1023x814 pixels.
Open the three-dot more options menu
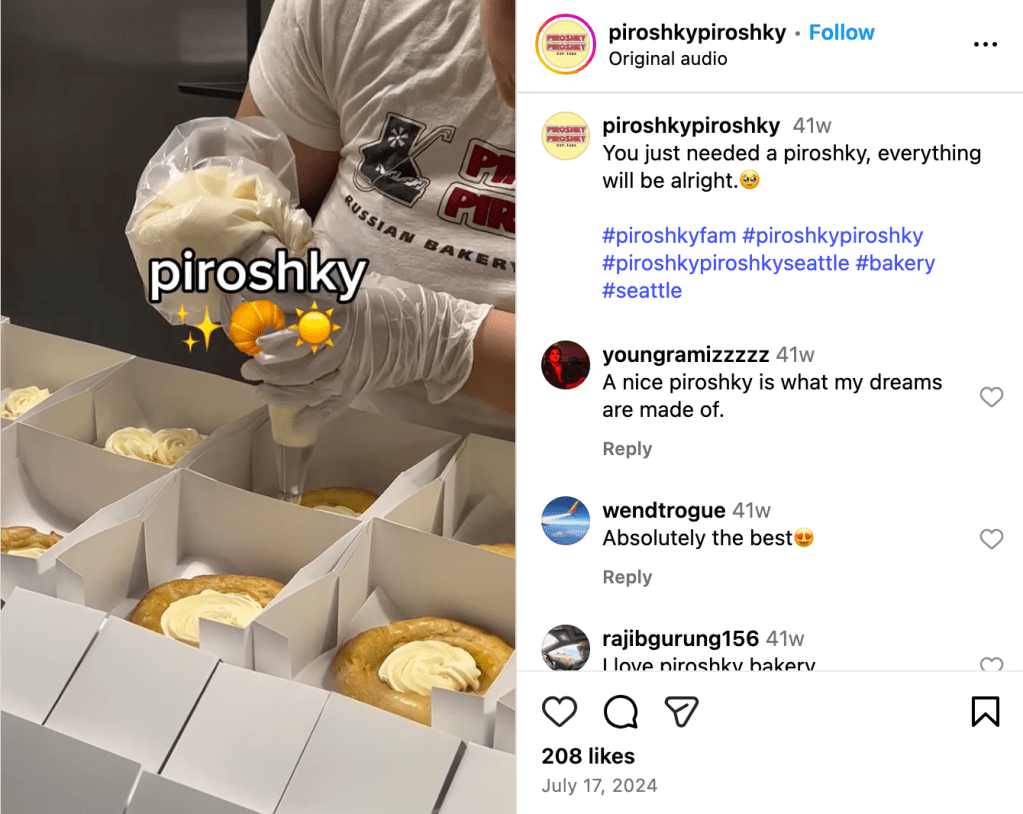pos(985,44)
